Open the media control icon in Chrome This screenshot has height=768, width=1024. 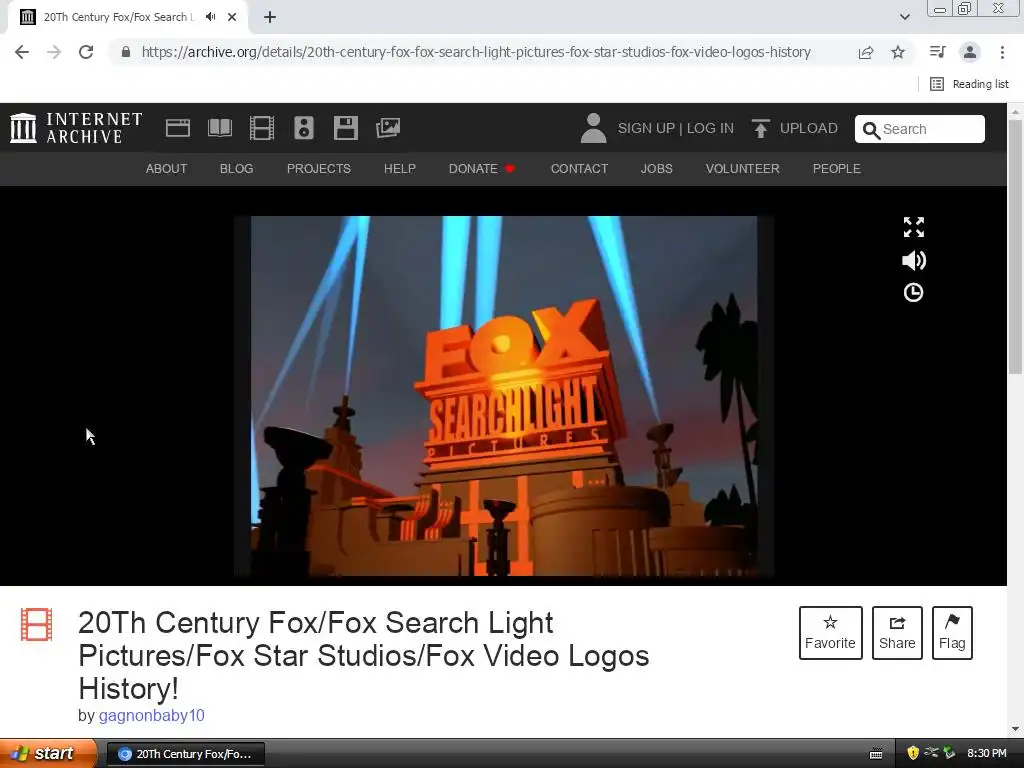(937, 52)
